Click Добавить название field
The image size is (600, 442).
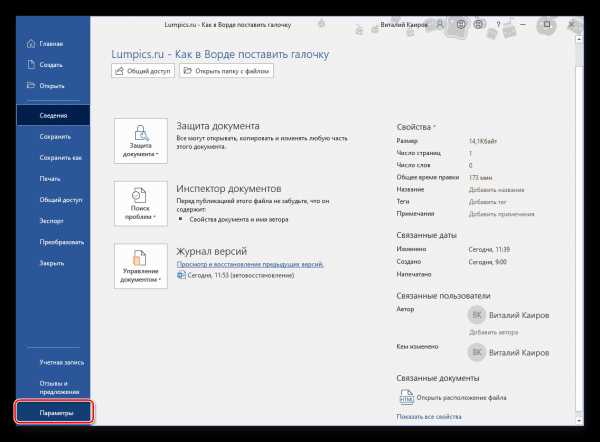click(x=496, y=190)
